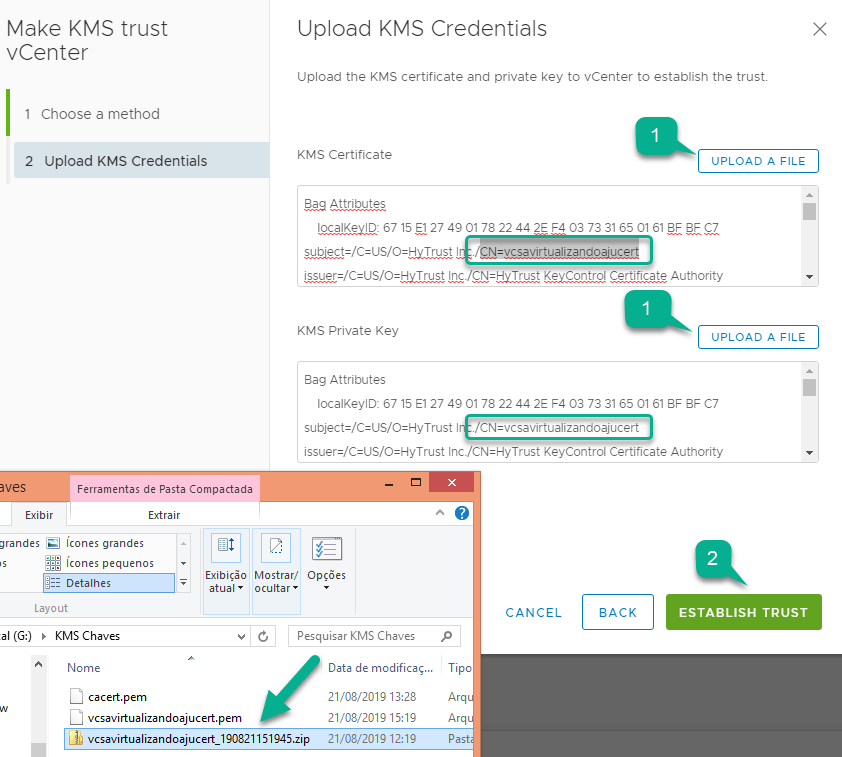This screenshot has height=757, width=842.
Task: Click Upload a File for KMS Certificate
Action: (758, 161)
